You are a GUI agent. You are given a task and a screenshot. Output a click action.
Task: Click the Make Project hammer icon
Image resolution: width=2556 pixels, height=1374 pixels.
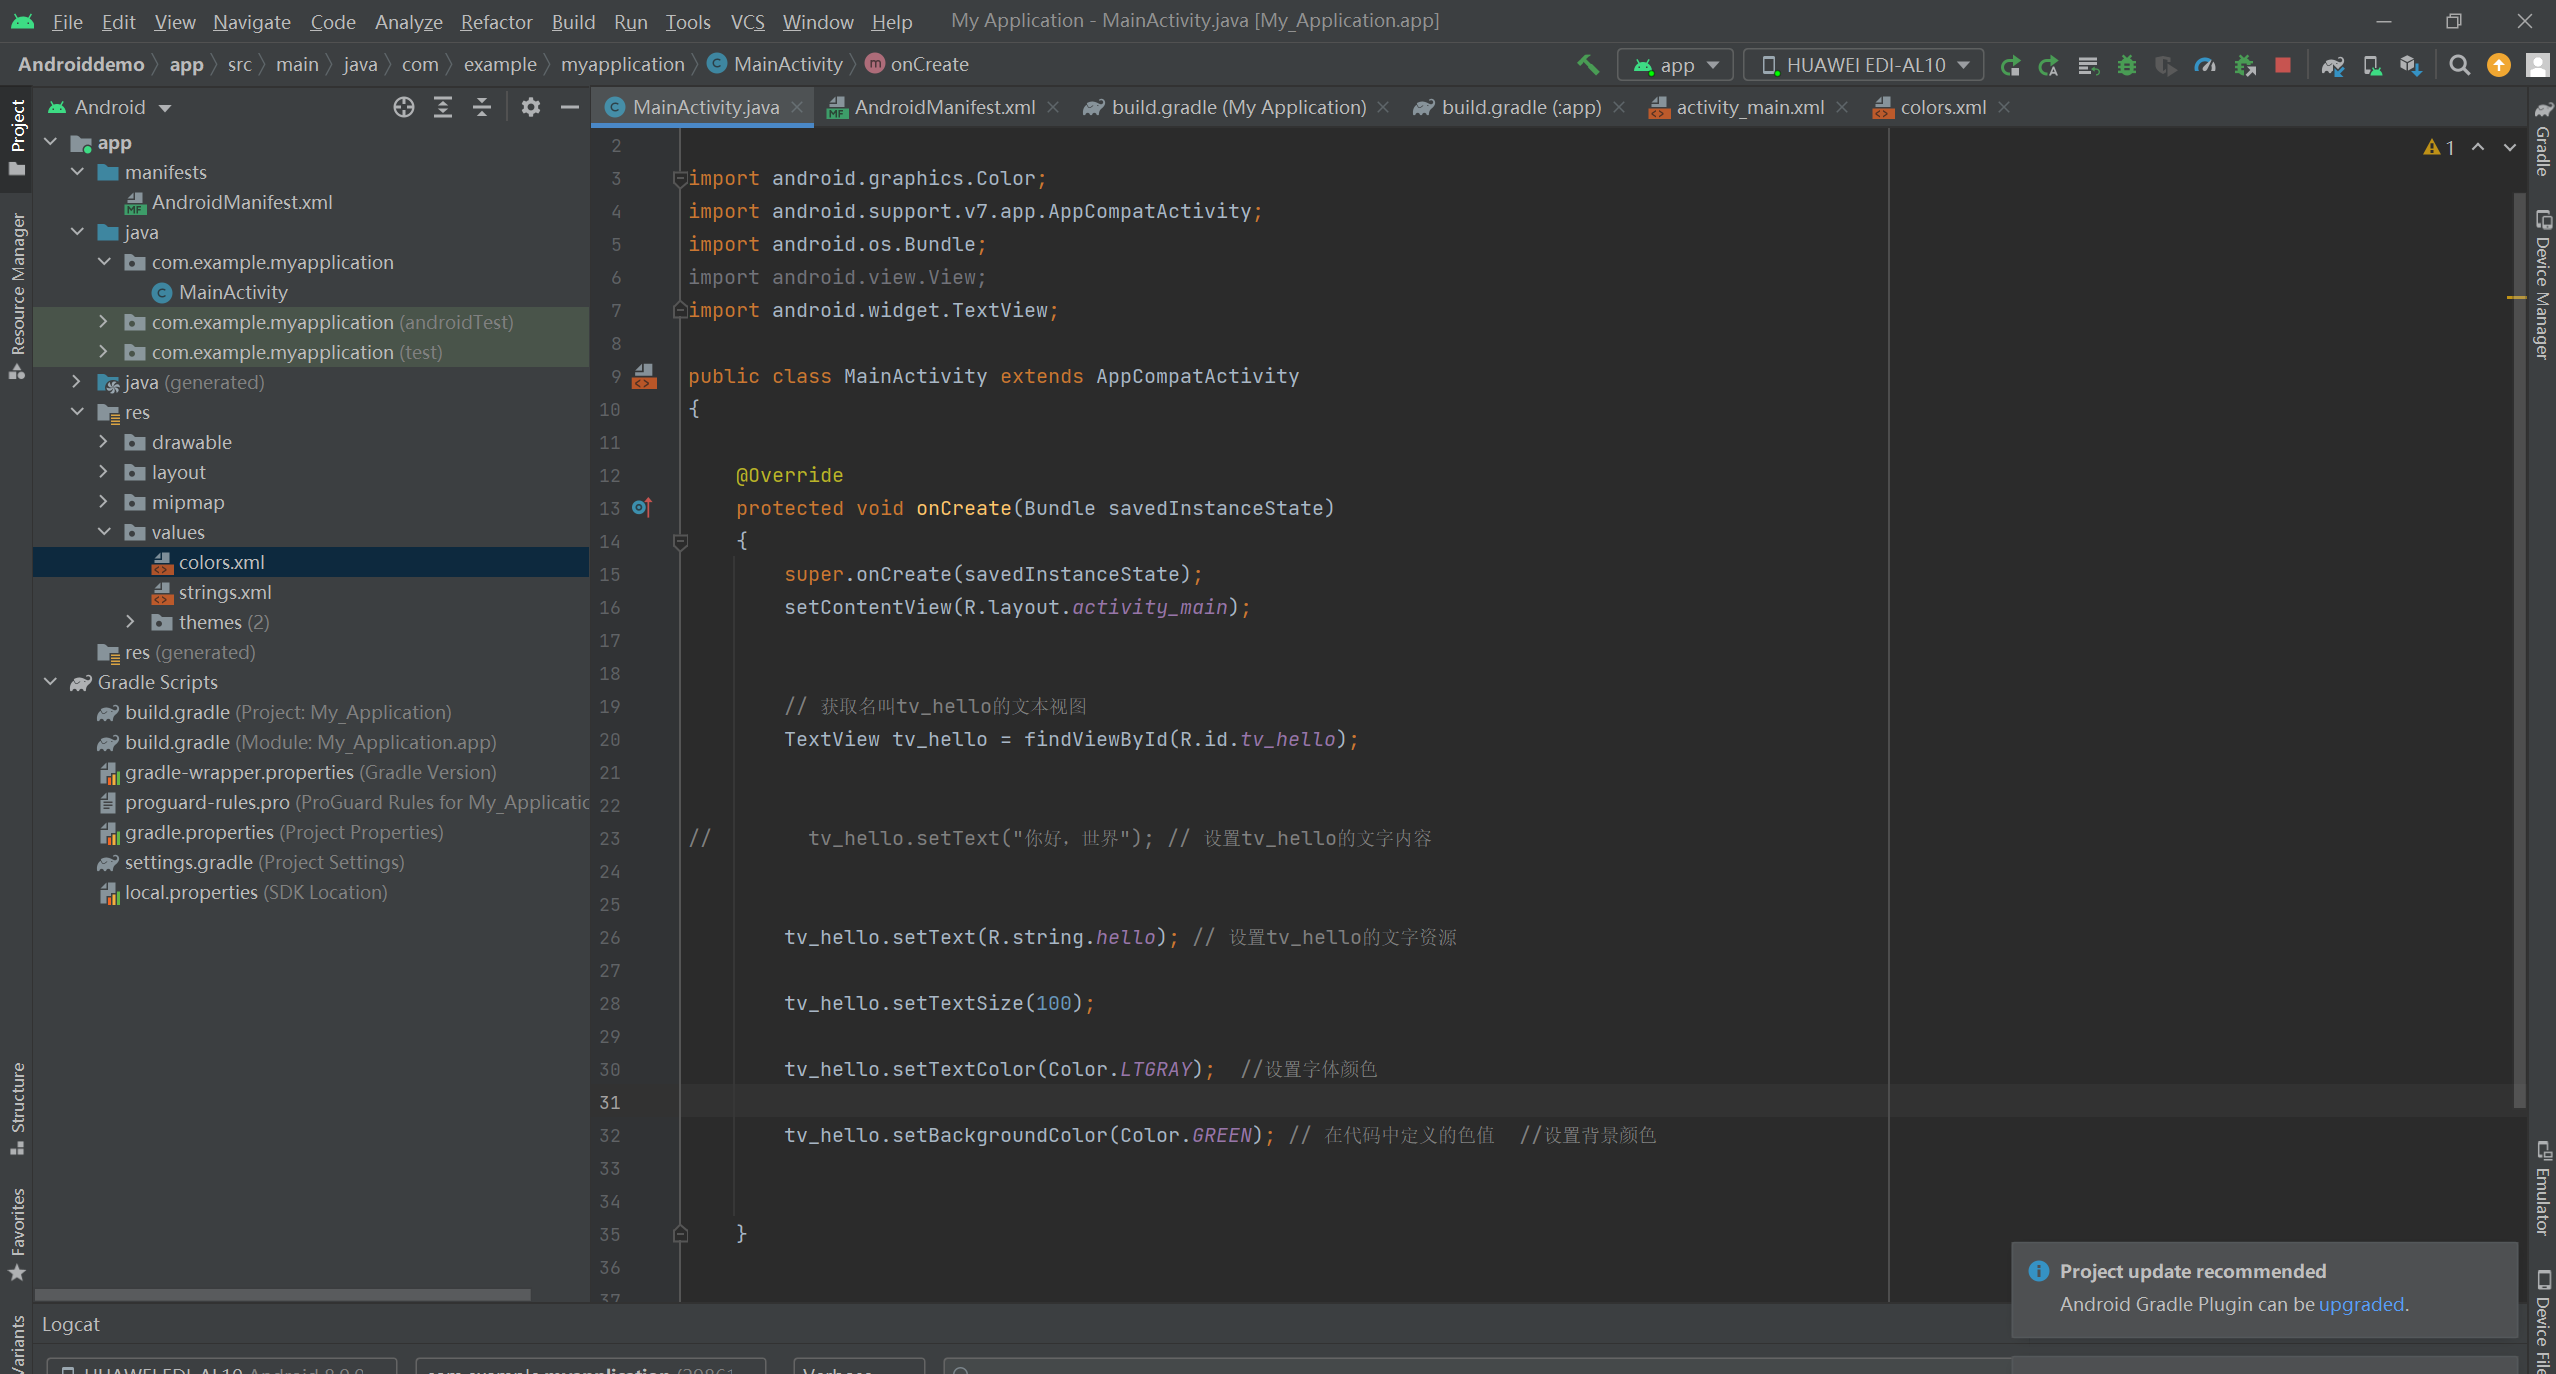pyautogui.click(x=1588, y=65)
